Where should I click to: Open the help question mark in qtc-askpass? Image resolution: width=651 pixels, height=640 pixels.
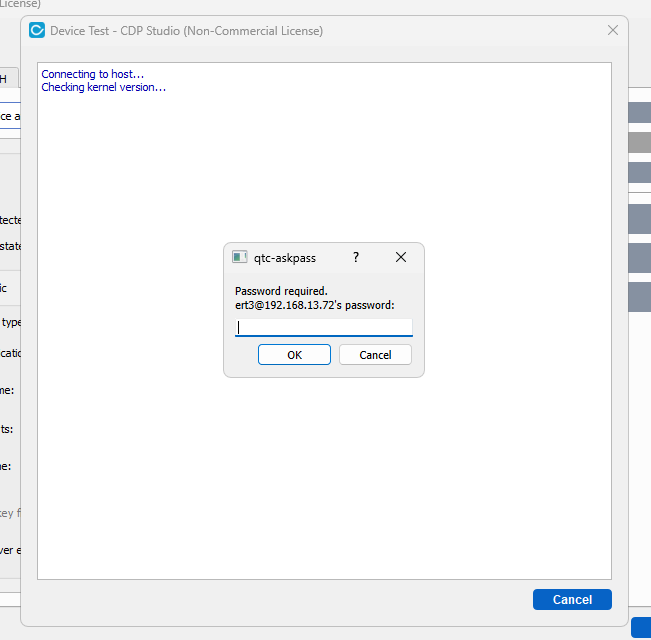tap(356, 257)
